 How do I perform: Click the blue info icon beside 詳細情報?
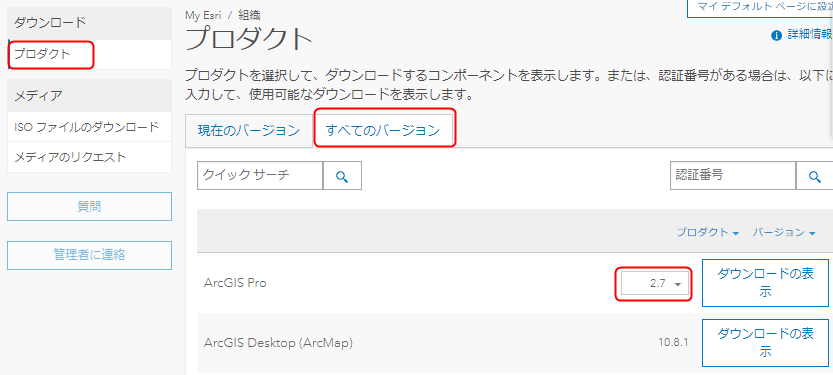click(x=776, y=35)
